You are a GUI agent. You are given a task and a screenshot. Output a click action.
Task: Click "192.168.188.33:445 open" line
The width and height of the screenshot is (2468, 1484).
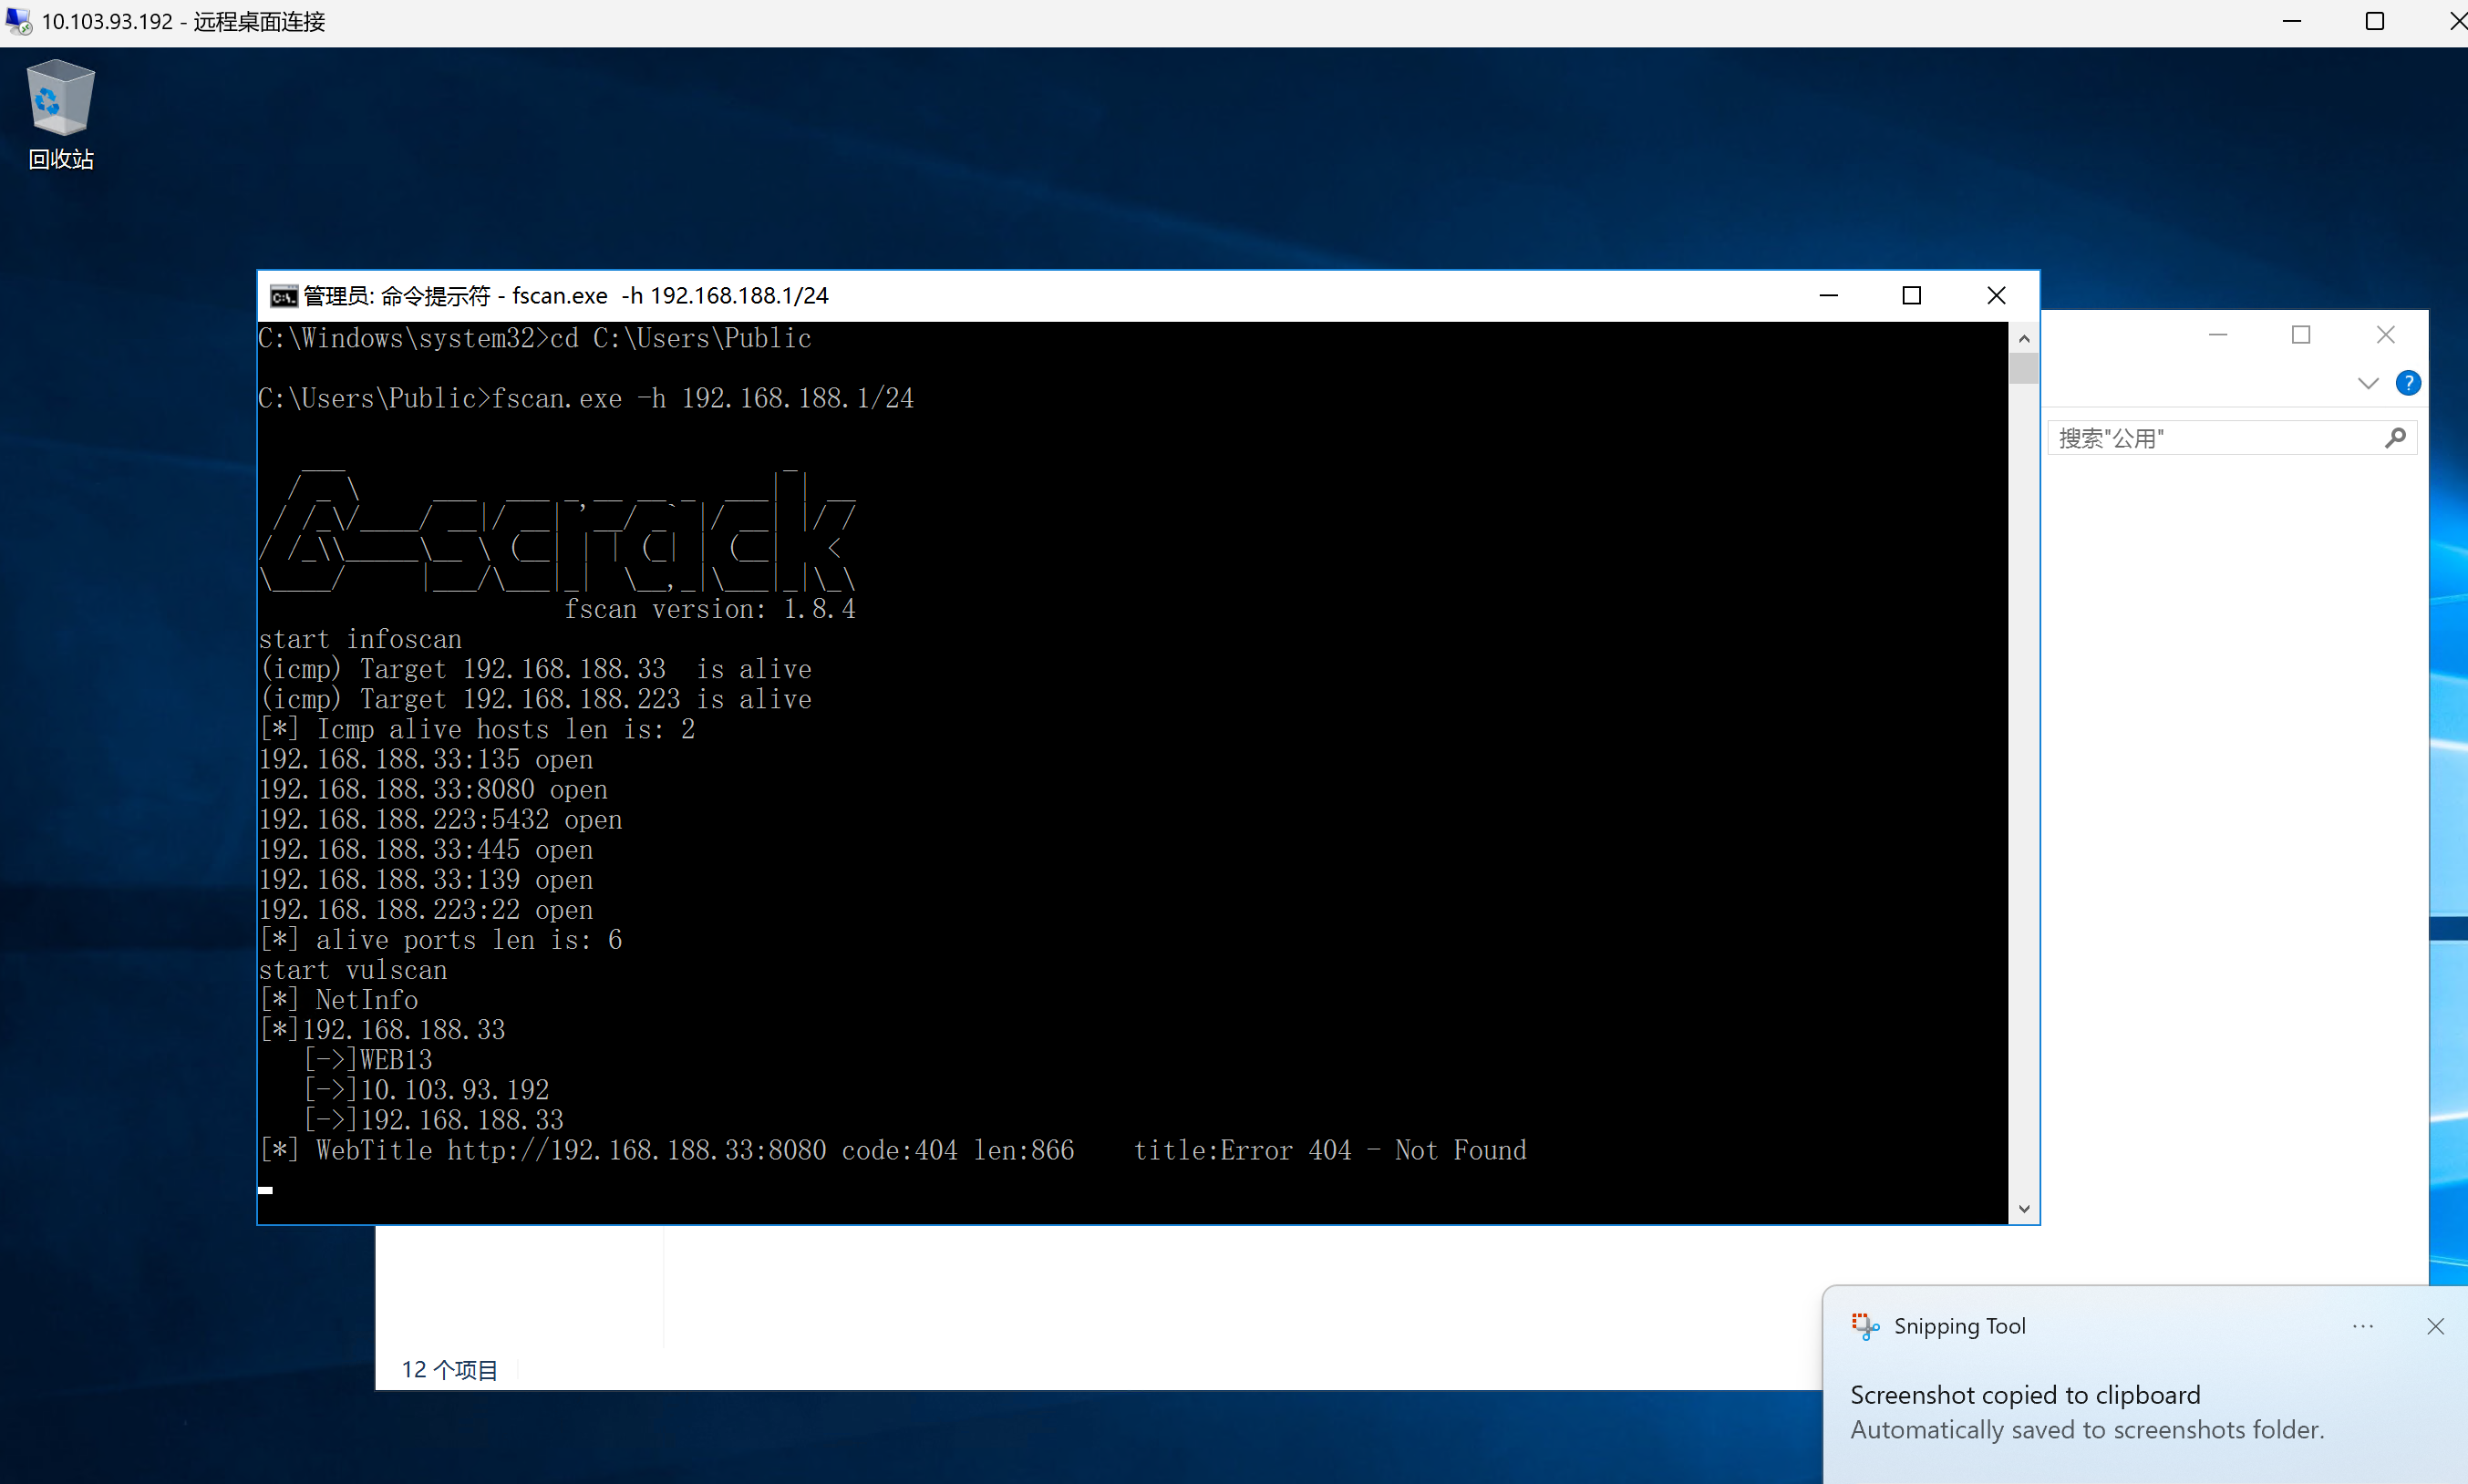(425, 849)
